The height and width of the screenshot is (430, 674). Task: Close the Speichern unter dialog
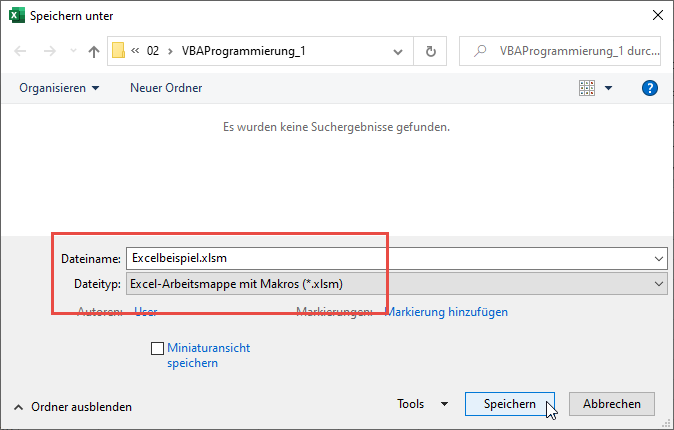(x=656, y=15)
